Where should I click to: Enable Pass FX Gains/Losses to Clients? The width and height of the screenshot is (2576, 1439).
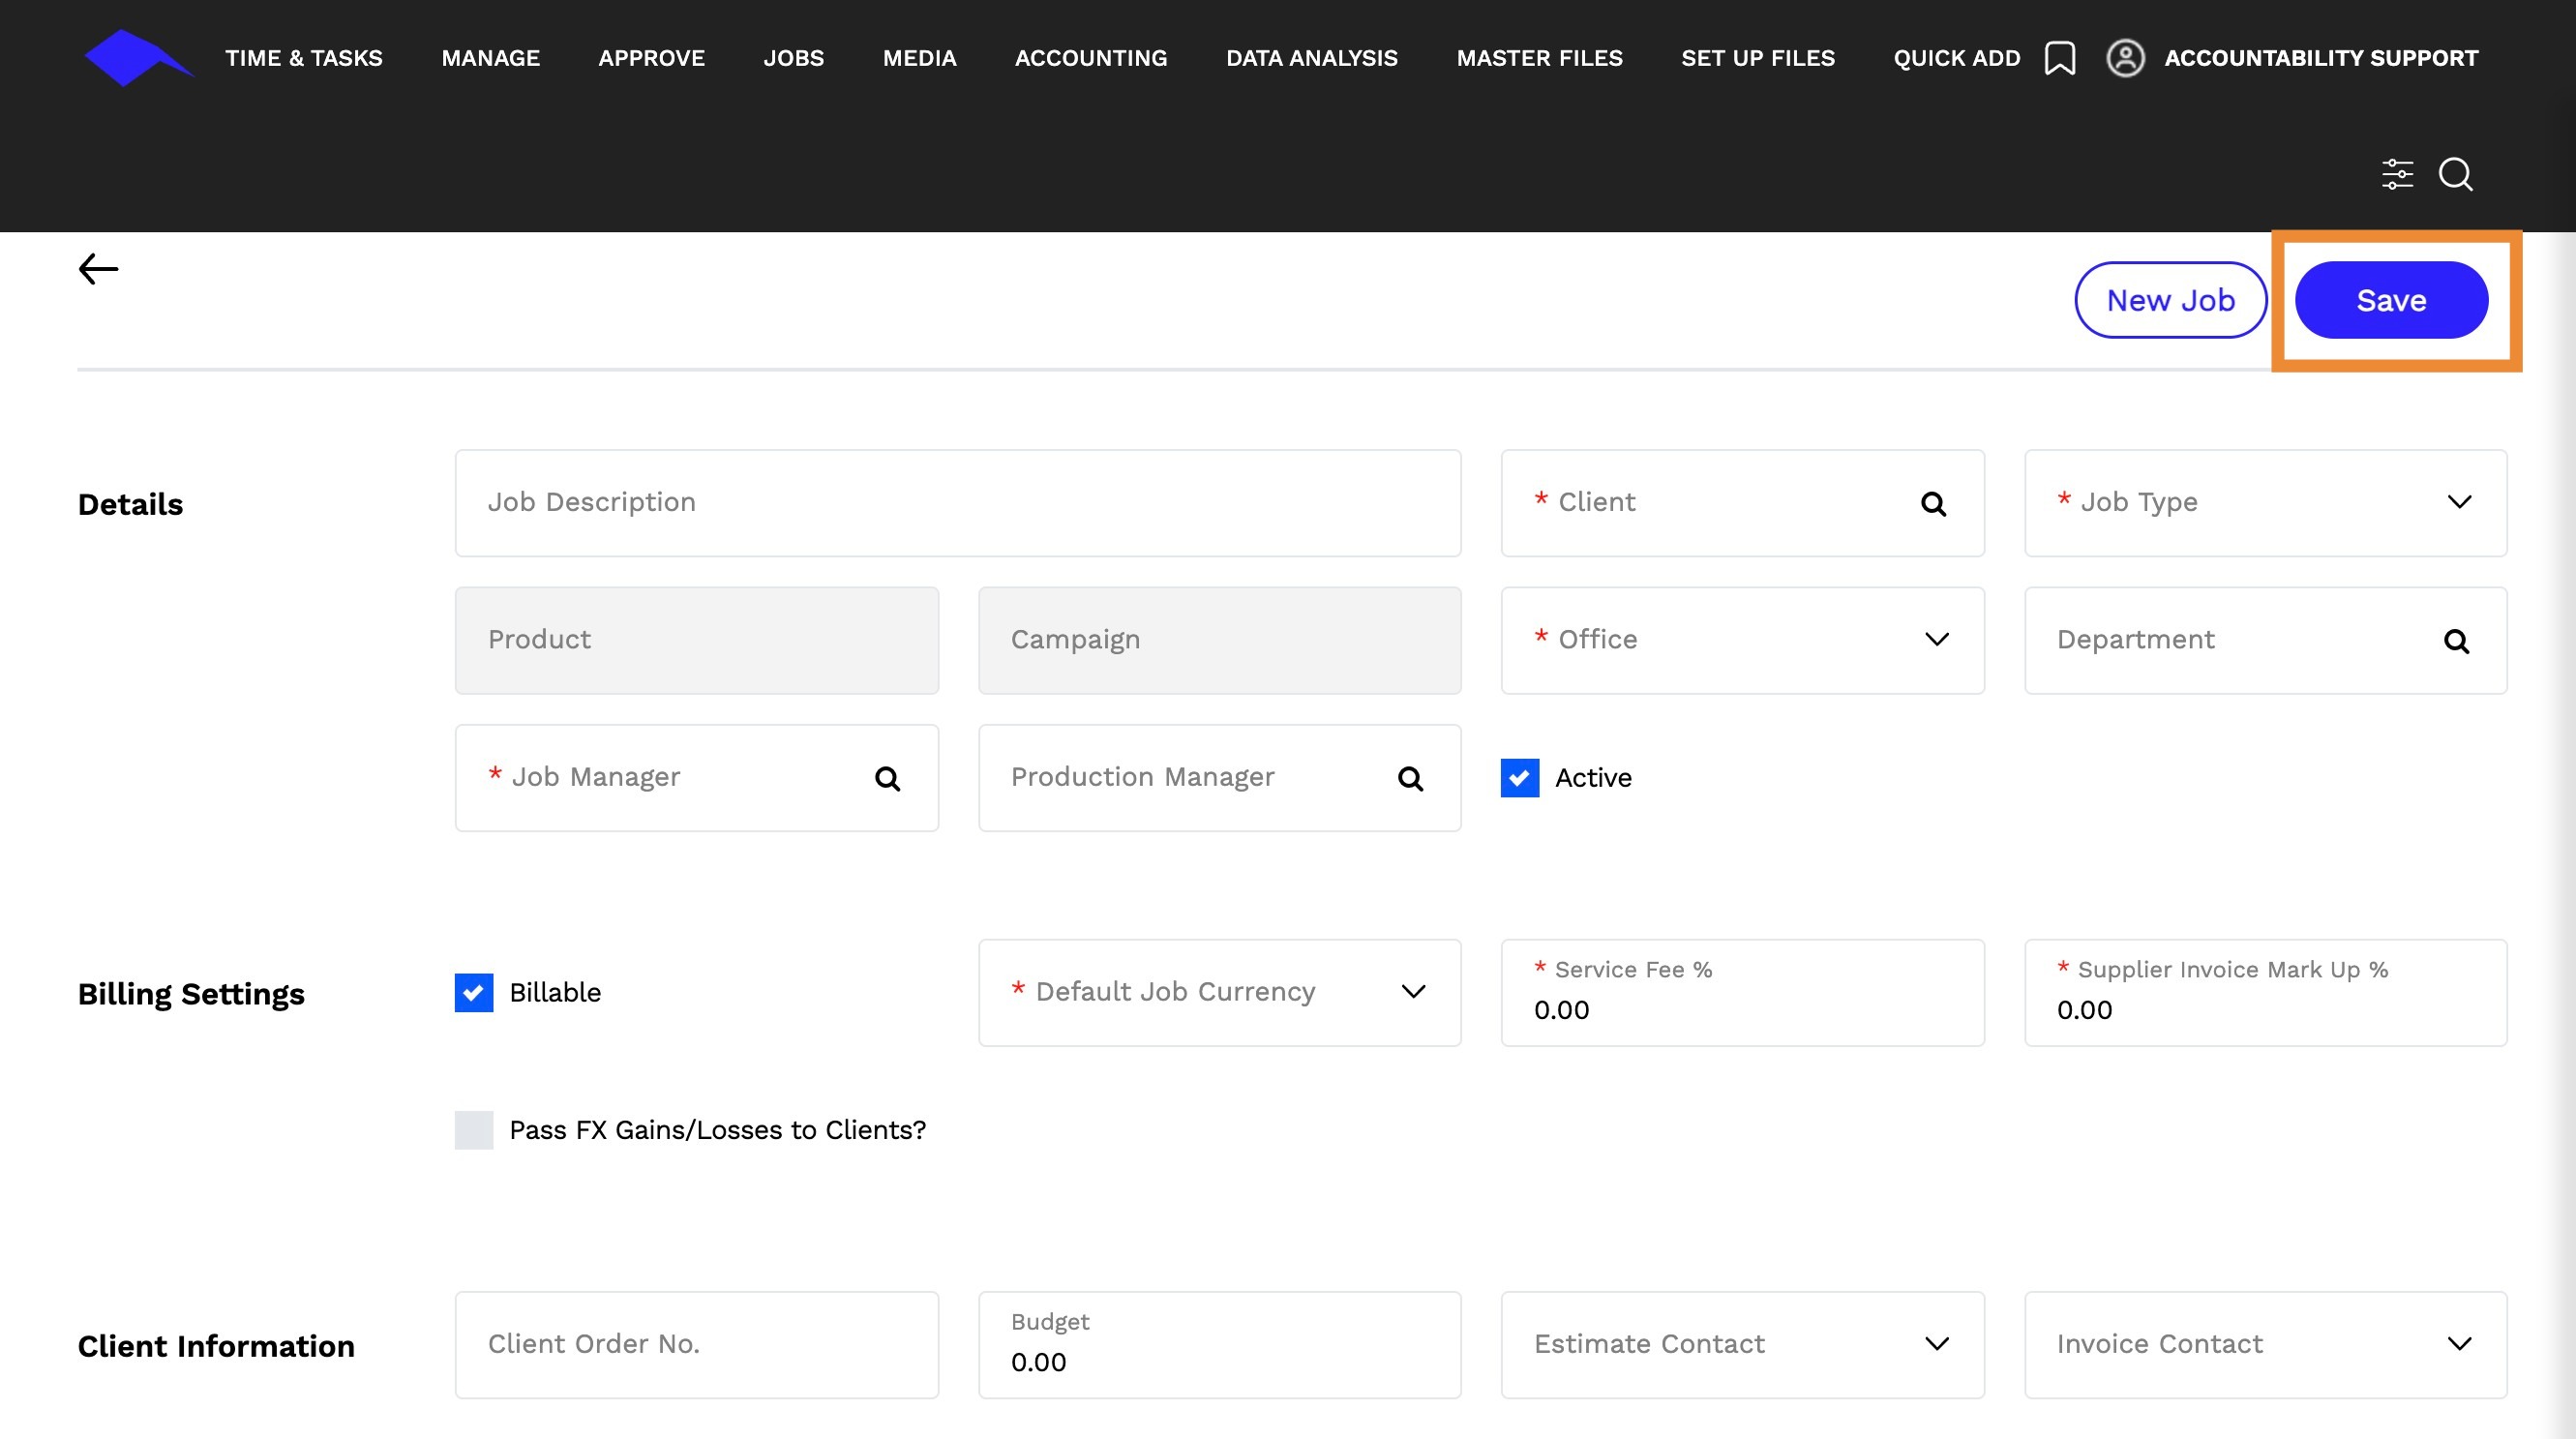click(474, 1130)
